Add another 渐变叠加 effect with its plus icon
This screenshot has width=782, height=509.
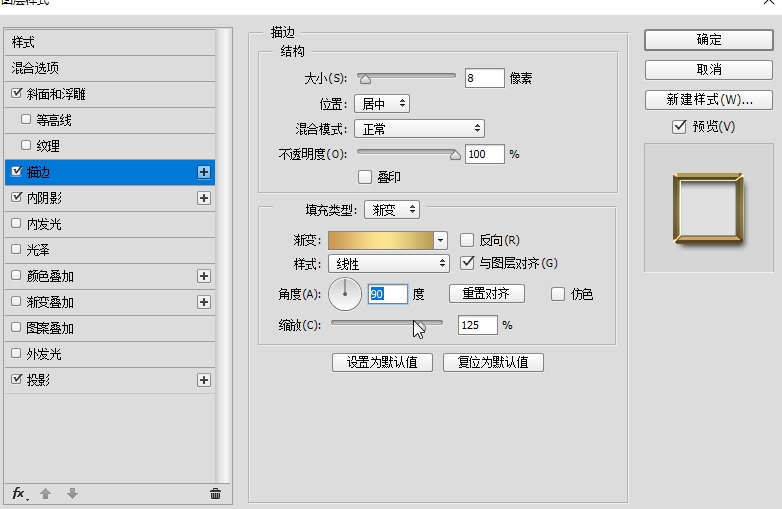click(x=203, y=302)
